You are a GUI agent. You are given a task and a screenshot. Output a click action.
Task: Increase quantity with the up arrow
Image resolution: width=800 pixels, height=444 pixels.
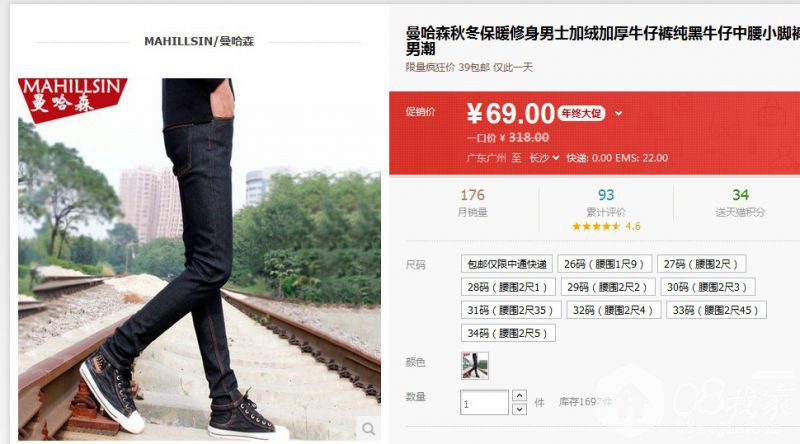tap(519, 396)
